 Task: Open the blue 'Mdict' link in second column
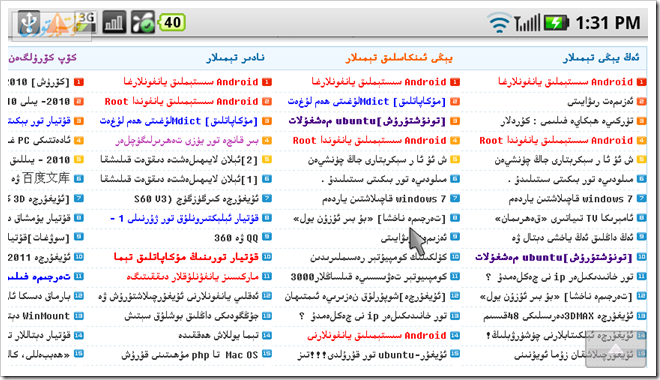(x=367, y=101)
